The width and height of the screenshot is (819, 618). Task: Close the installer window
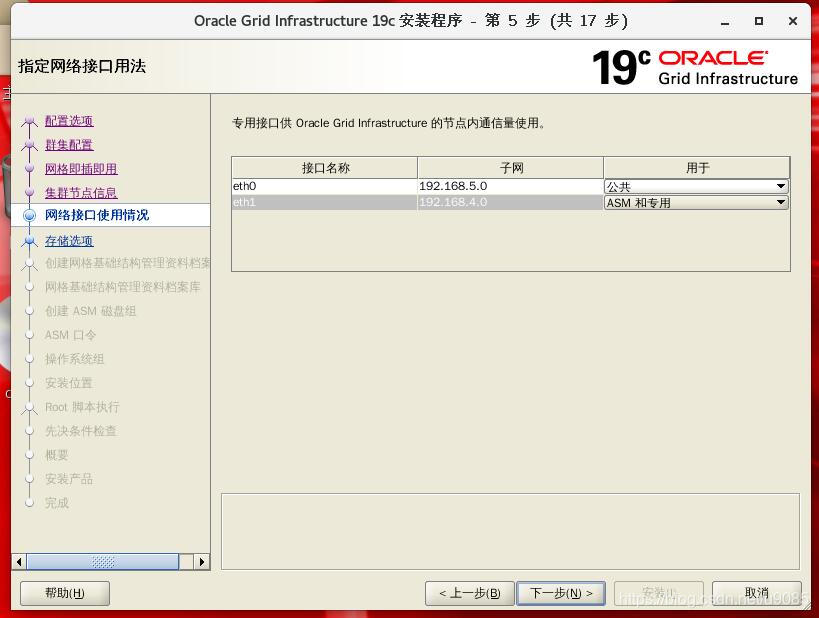pos(793,21)
